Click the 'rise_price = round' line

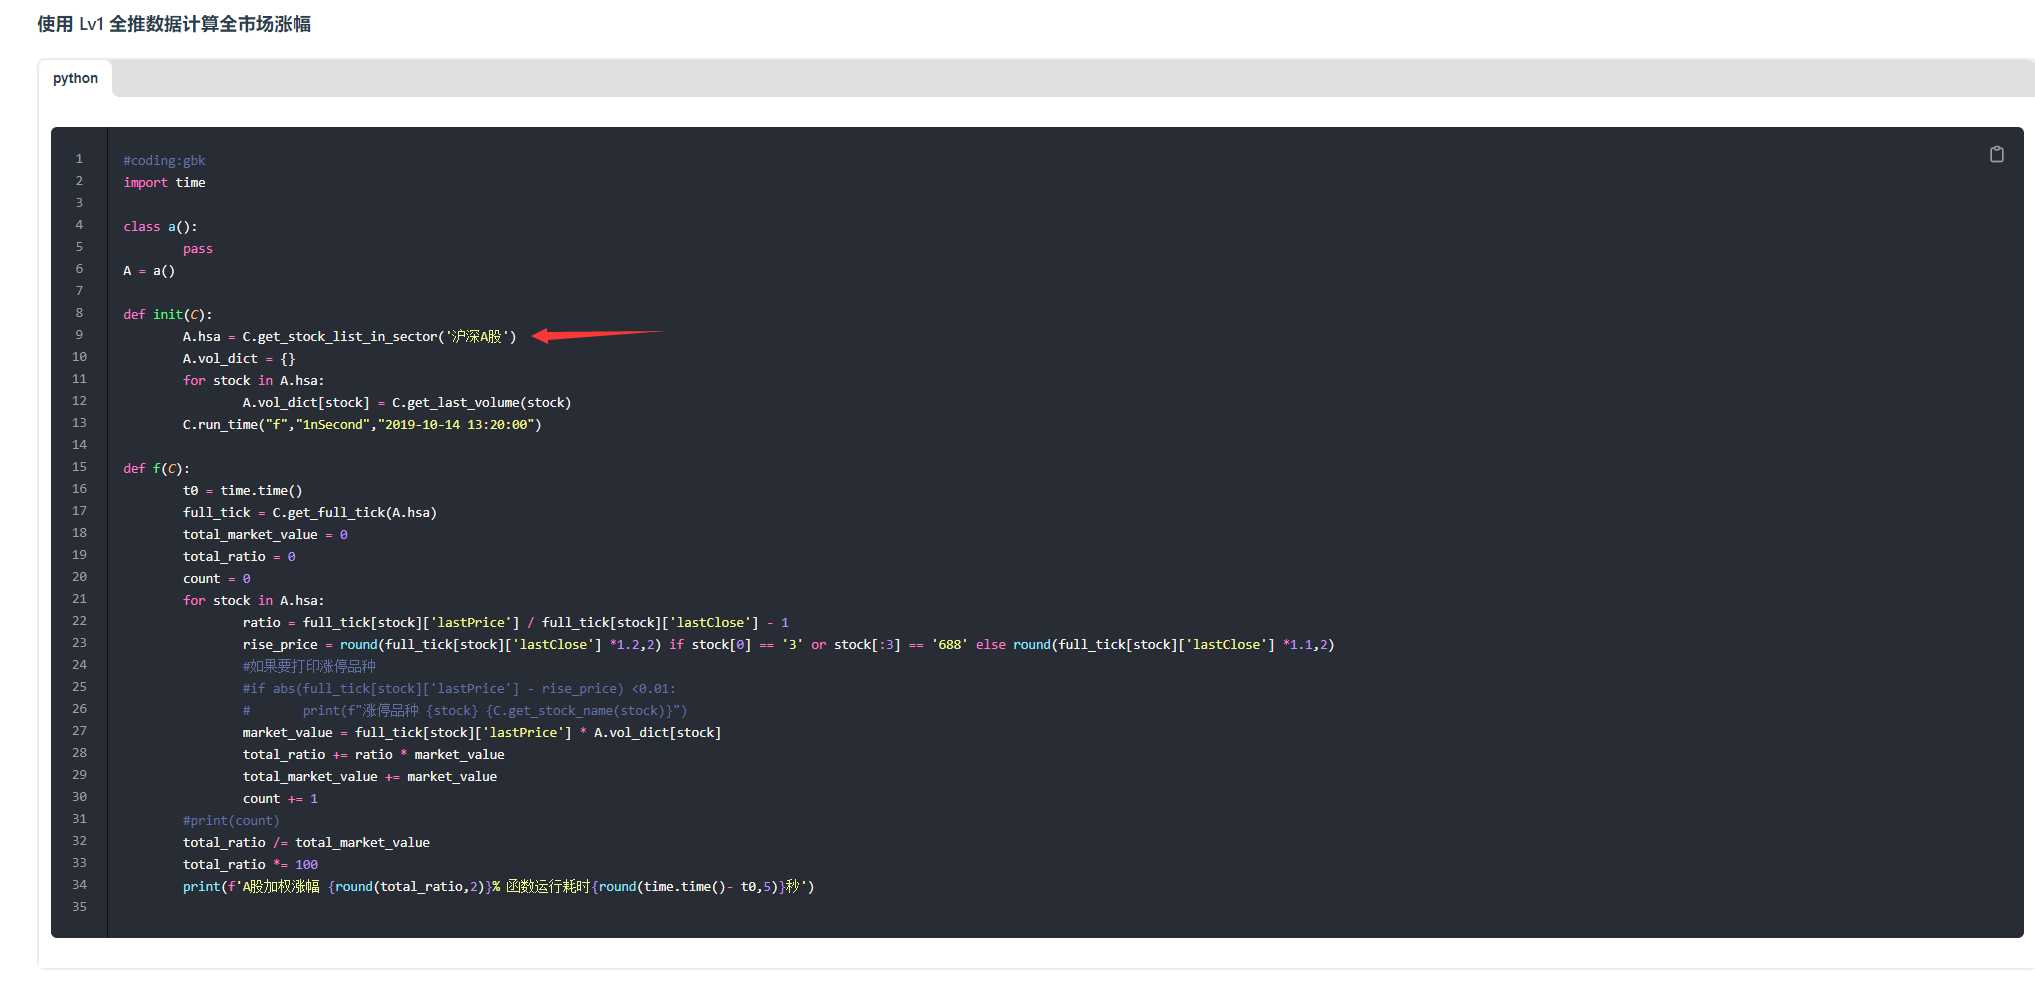pyautogui.click(x=788, y=644)
